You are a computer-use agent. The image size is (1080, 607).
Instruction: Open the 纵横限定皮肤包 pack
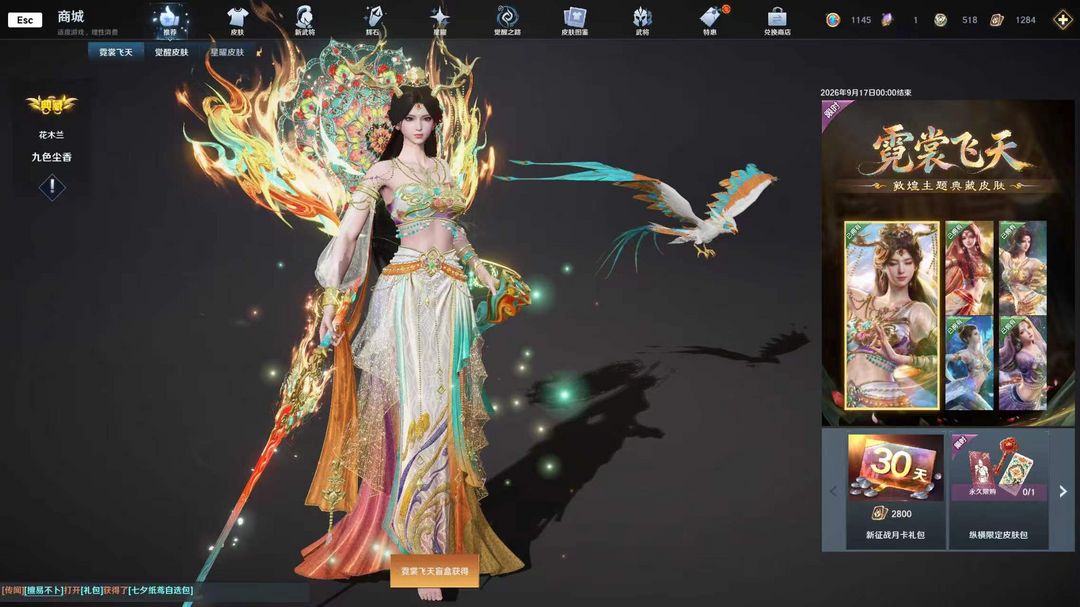click(999, 491)
